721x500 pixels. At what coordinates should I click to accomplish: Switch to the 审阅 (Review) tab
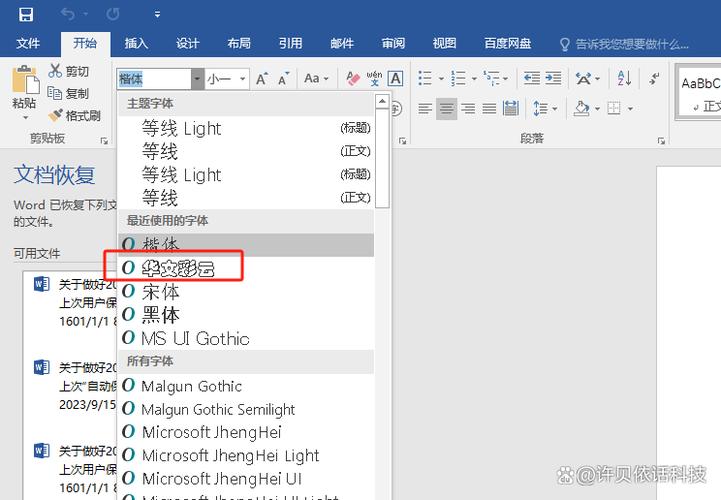click(393, 44)
